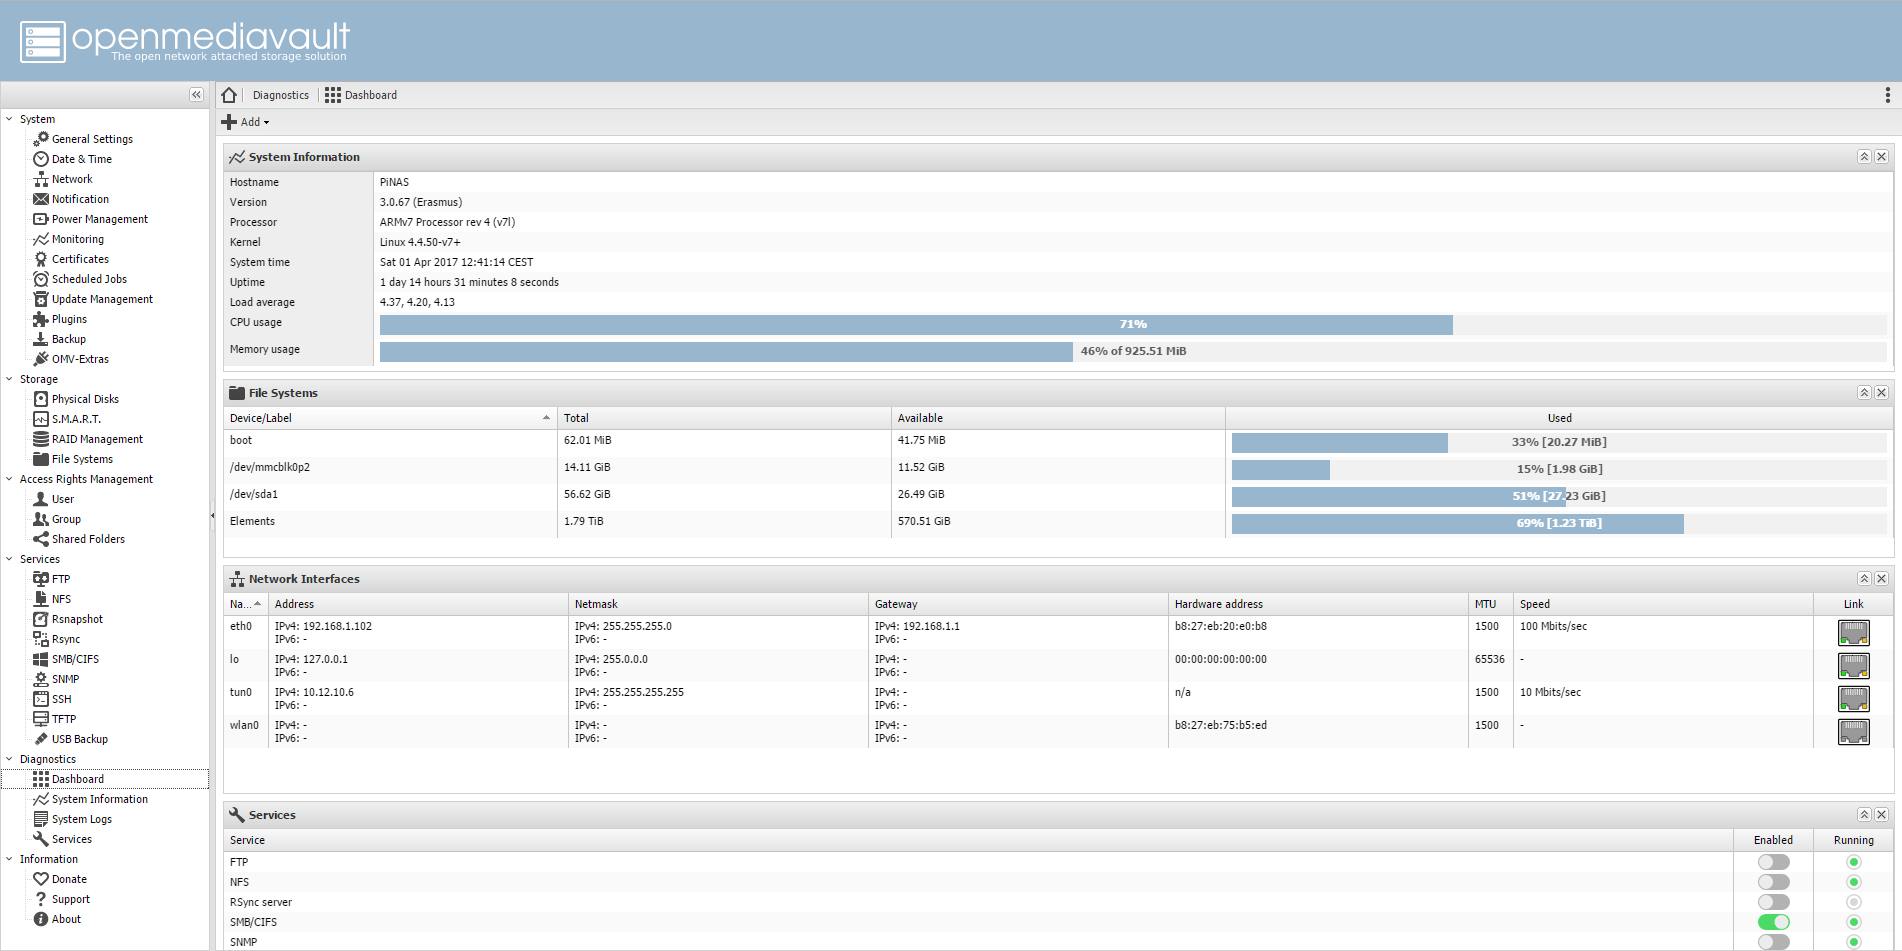The width and height of the screenshot is (1902, 951).
Task: Collapse the System Information panel
Action: point(1864,156)
